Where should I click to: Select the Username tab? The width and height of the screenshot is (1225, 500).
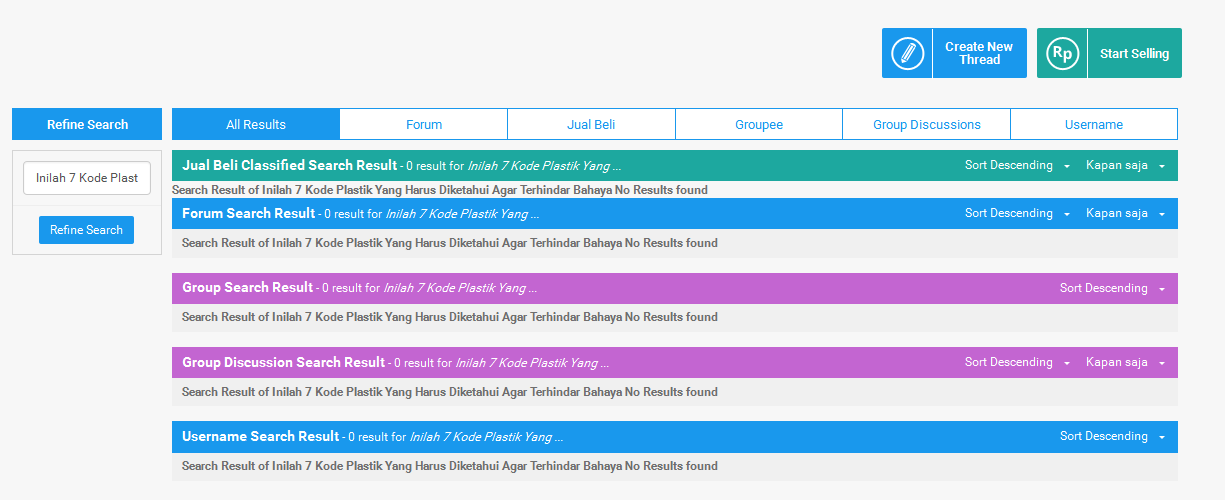[x=1094, y=124]
